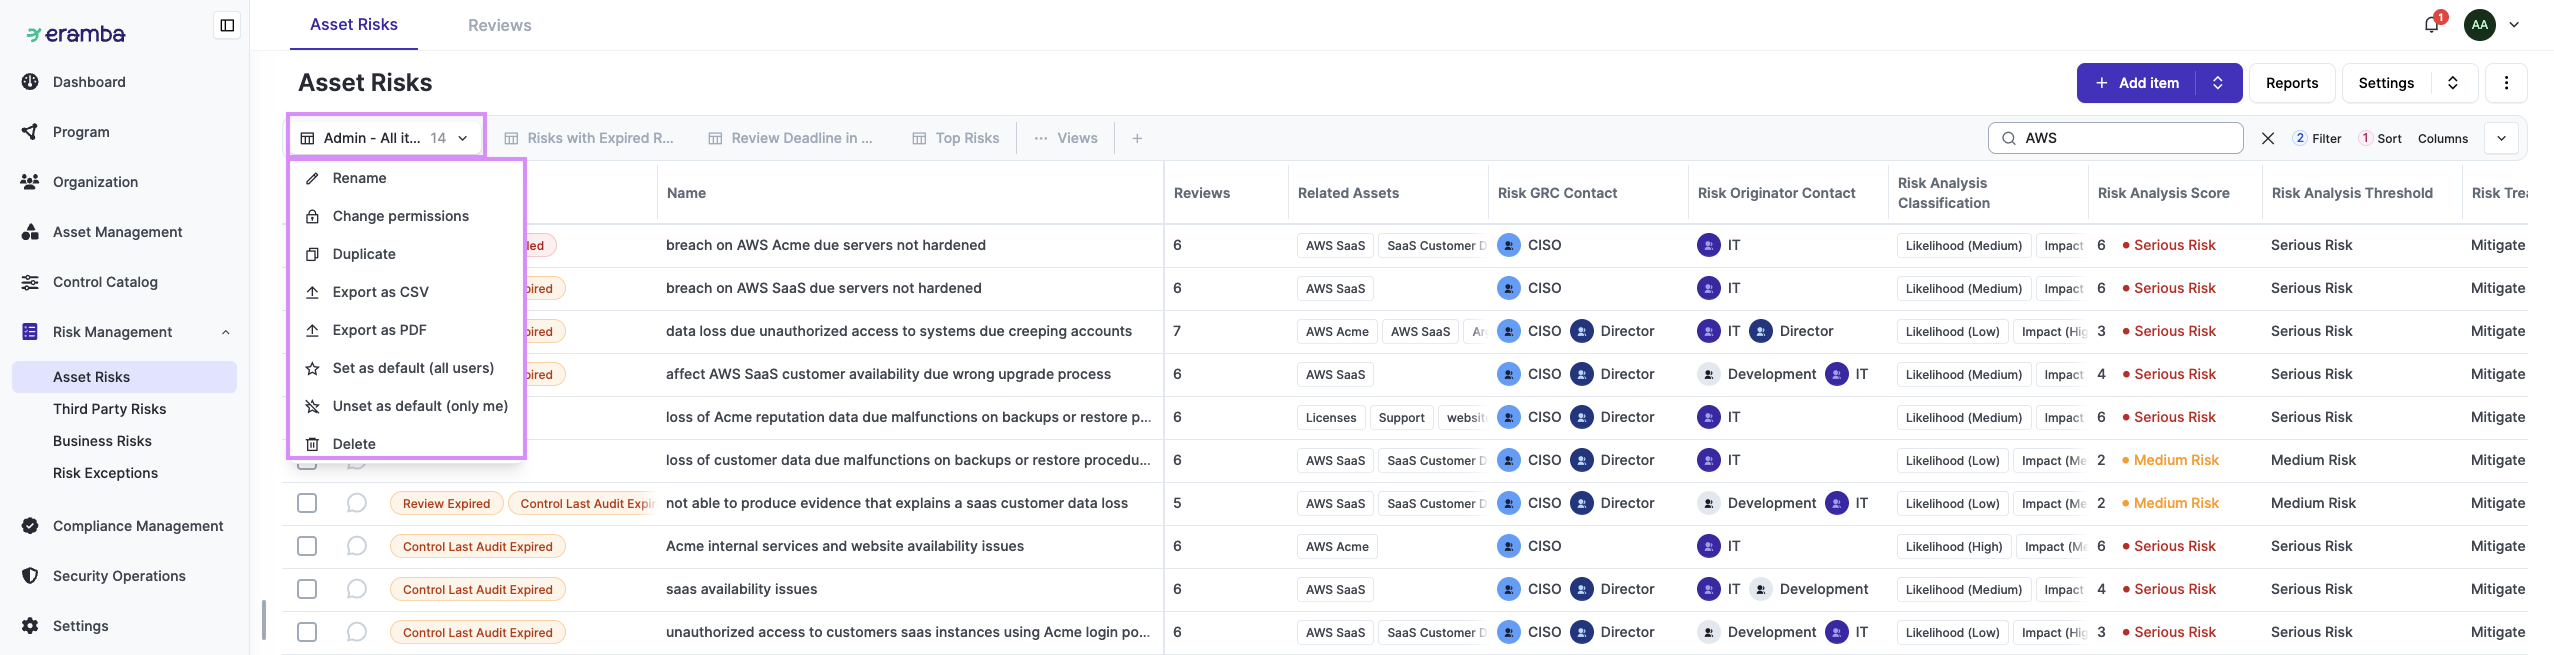The image size is (2554, 655).
Task: Select Duplicate in the view menu
Action: point(364,254)
